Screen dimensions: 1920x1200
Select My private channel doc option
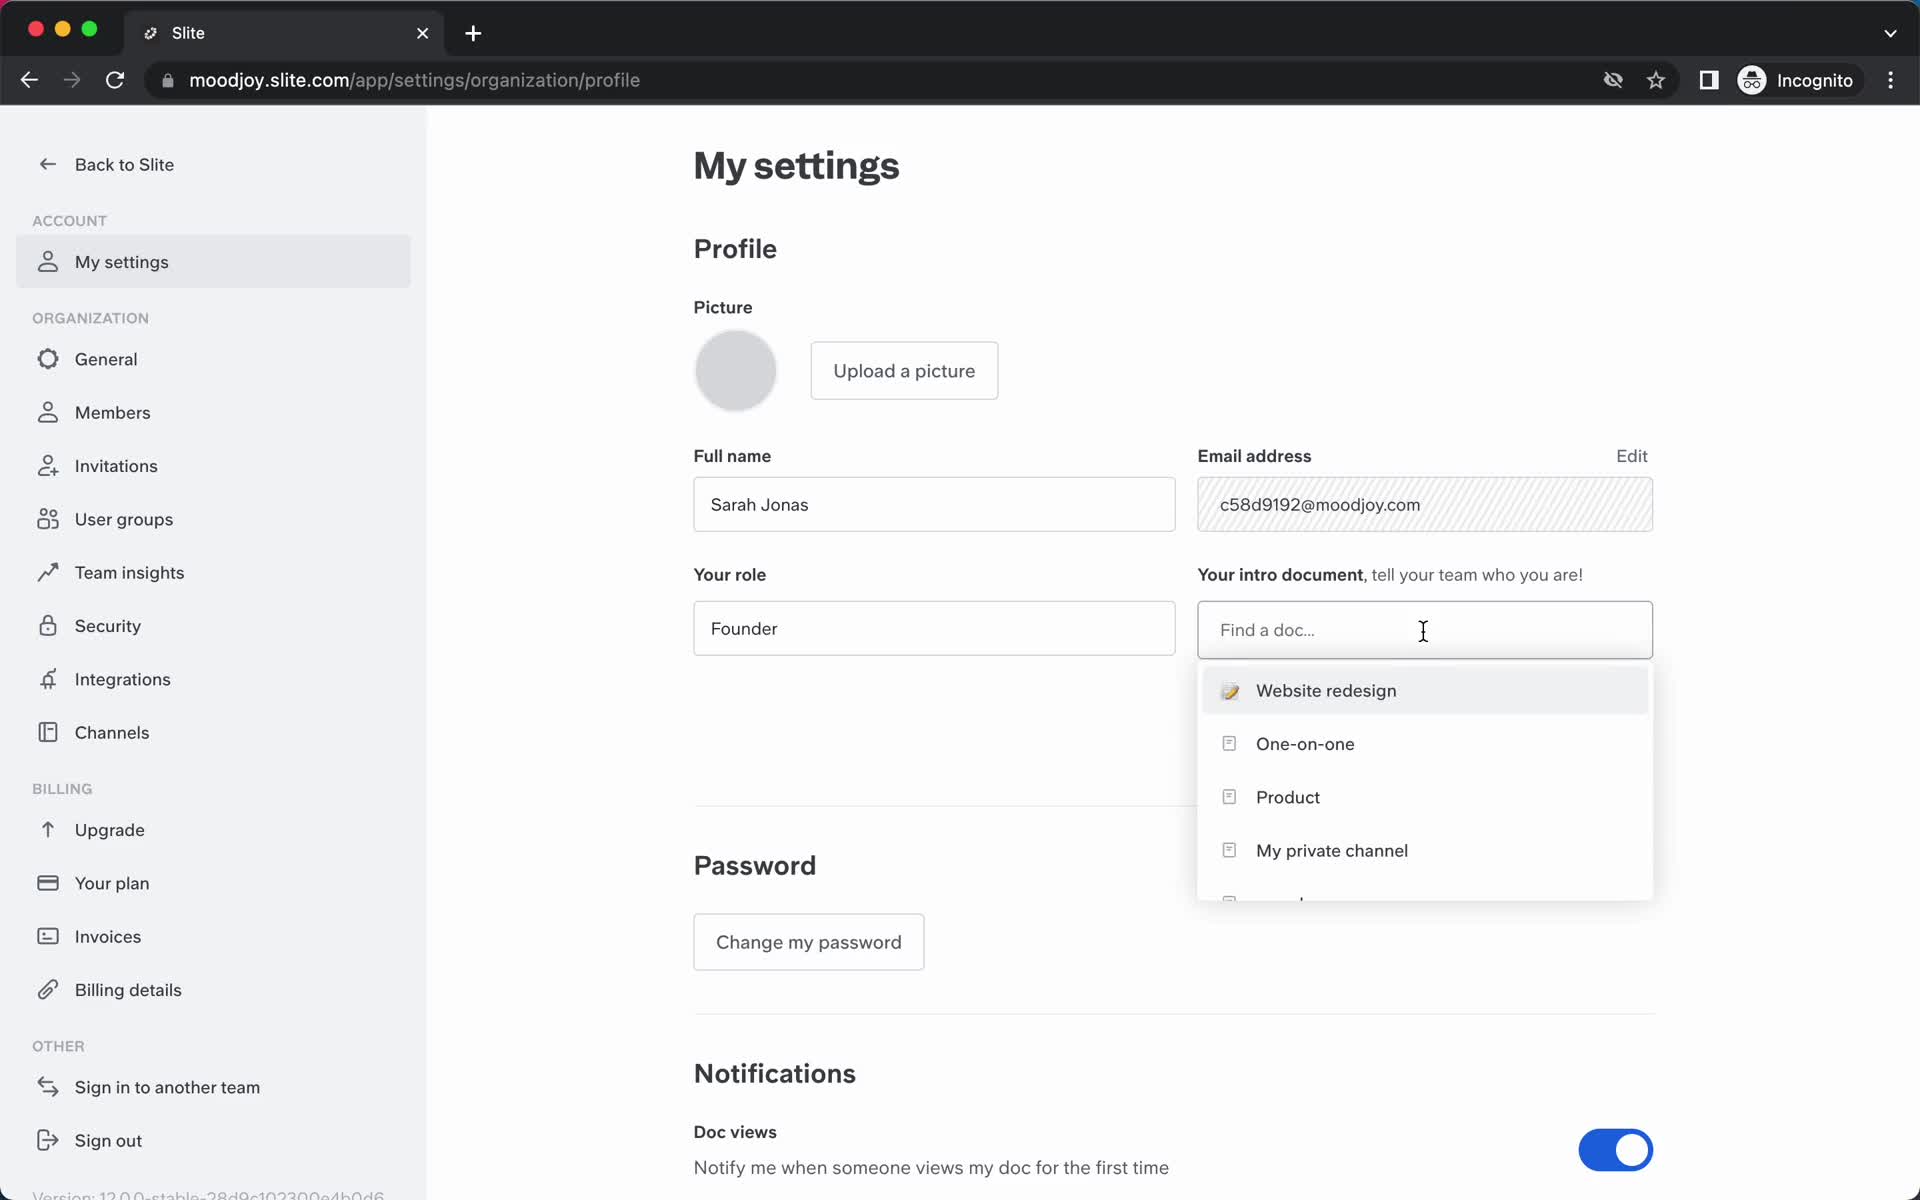[1424, 850]
